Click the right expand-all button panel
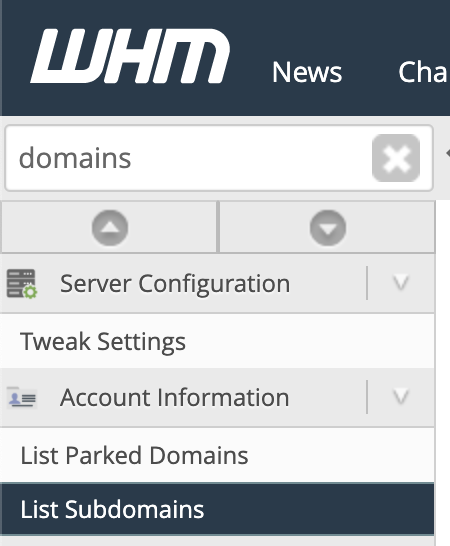This screenshot has height=546, width=450. [327, 227]
